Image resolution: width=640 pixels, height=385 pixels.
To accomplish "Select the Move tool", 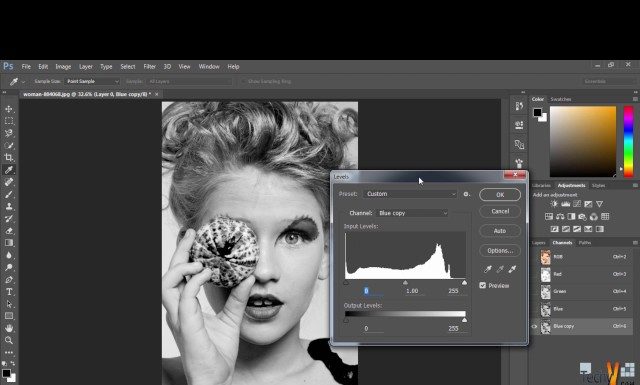I will click(x=9, y=109).
